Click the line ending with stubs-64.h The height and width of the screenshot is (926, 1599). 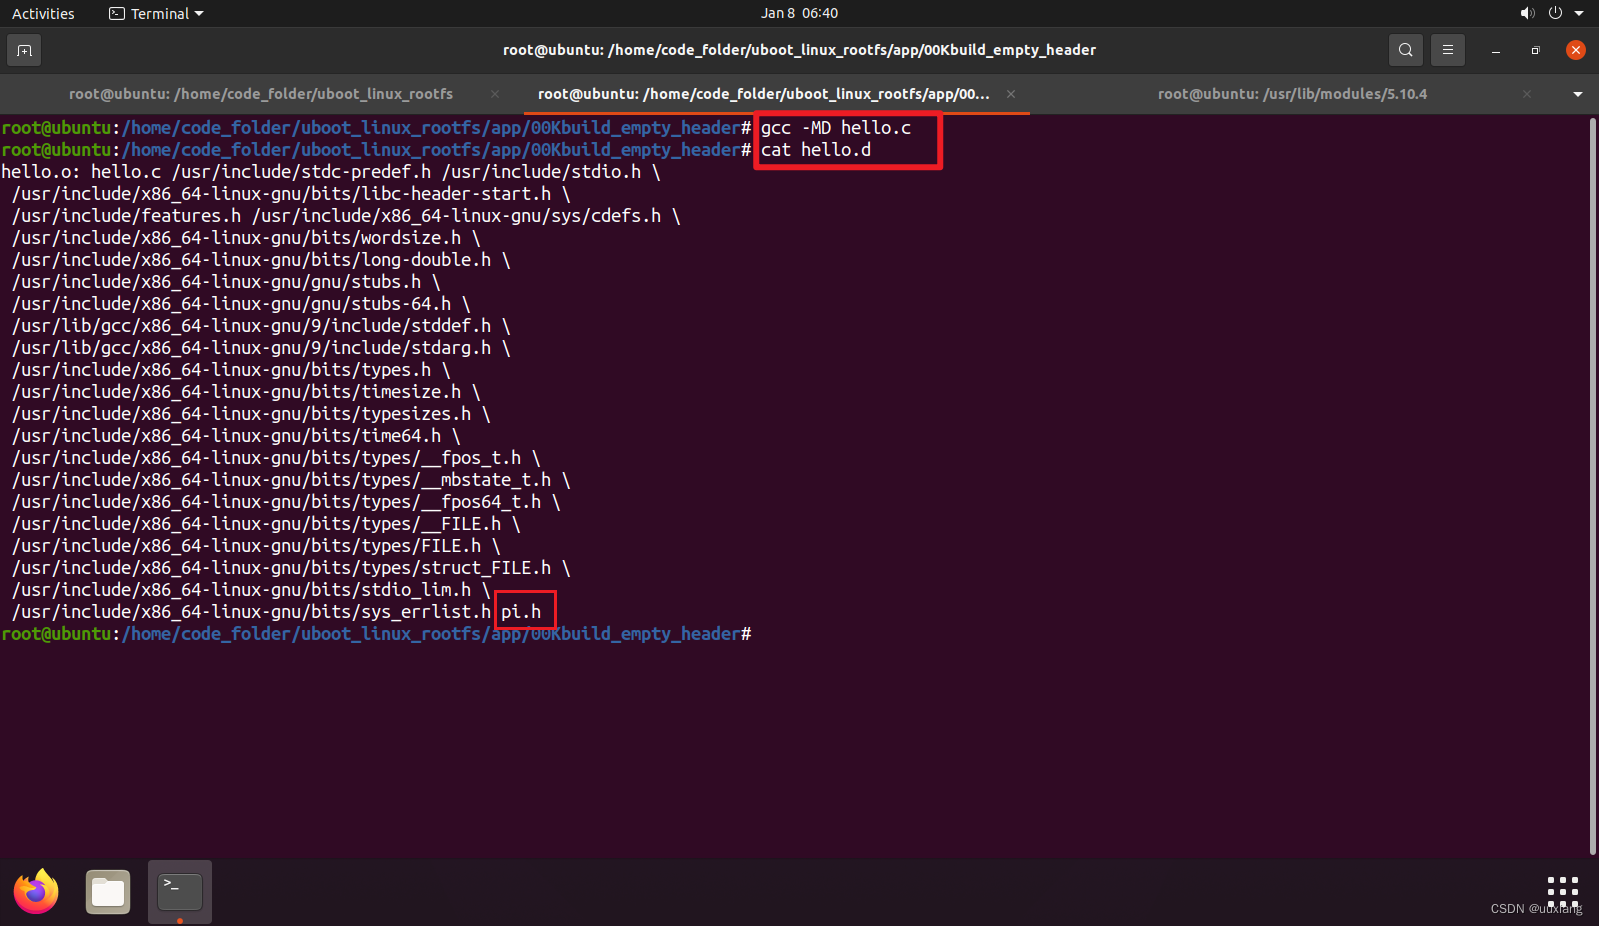point(241,304)
